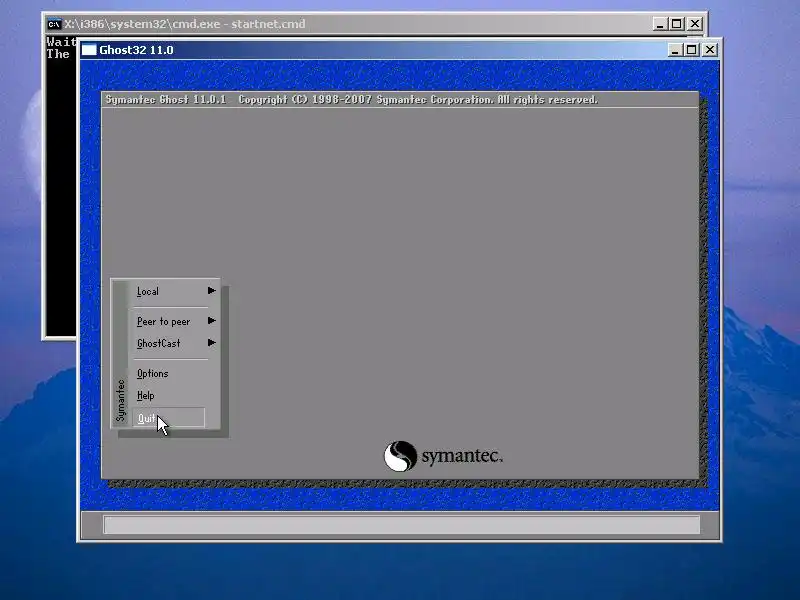The height and width of the screenshot is (600, 800).
Task: Click the status bar field at bottom of Ghost
Action: coord(402,524)
